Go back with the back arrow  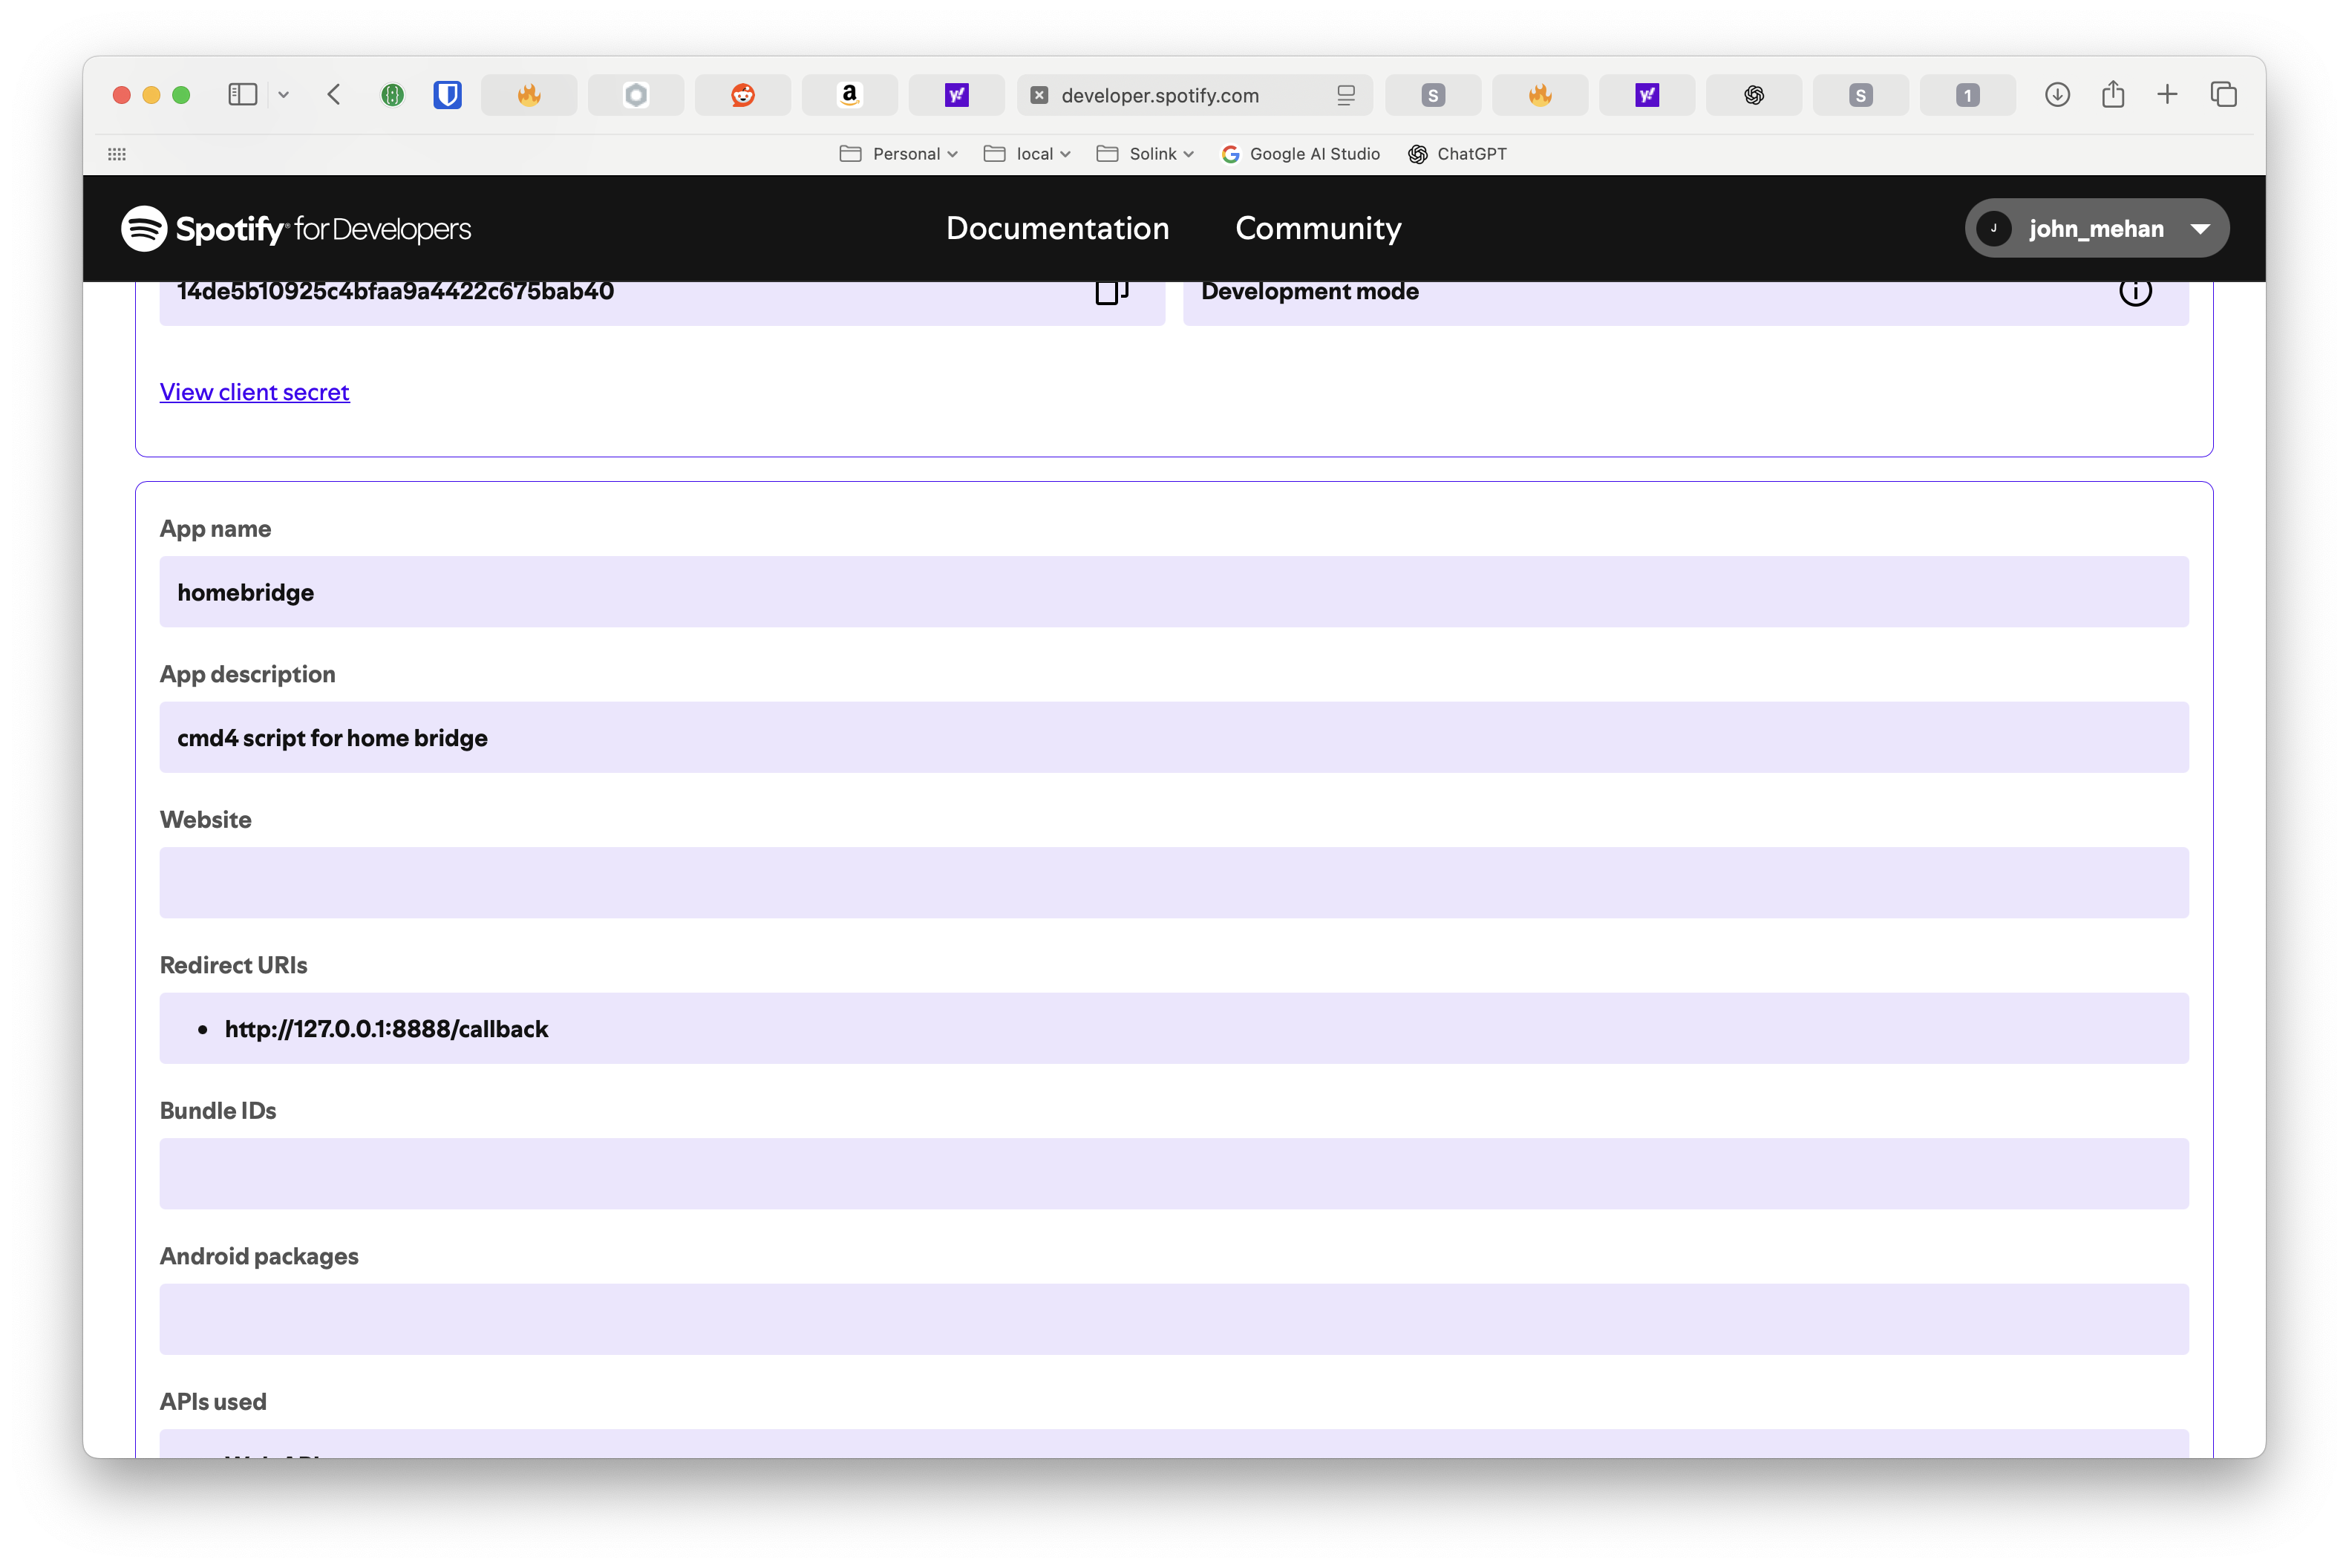click(334, 95)
